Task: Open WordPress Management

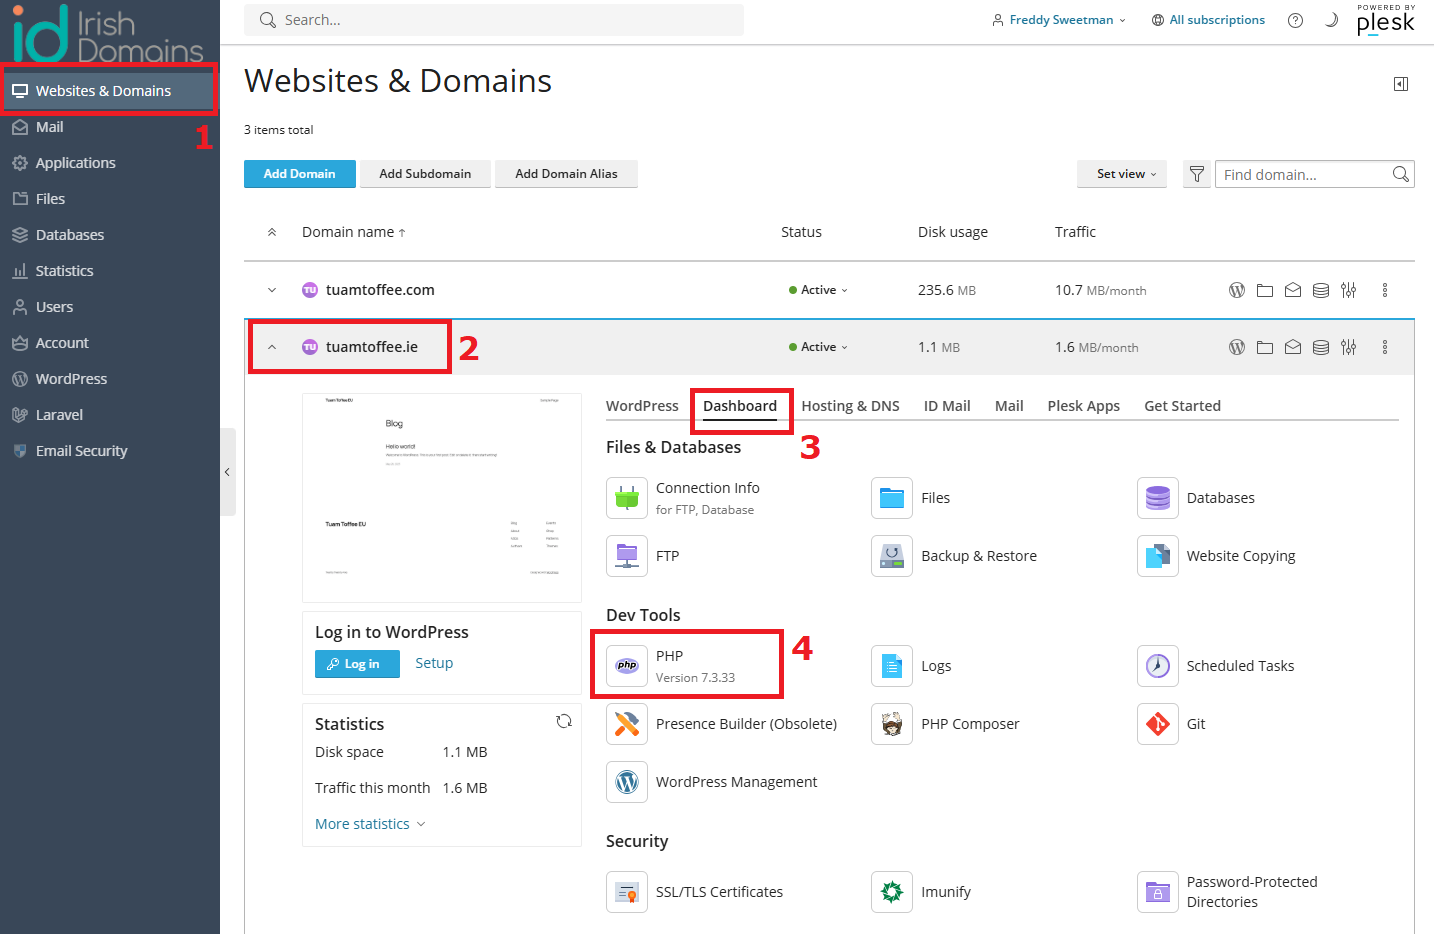Action: (x=712, y=782)
